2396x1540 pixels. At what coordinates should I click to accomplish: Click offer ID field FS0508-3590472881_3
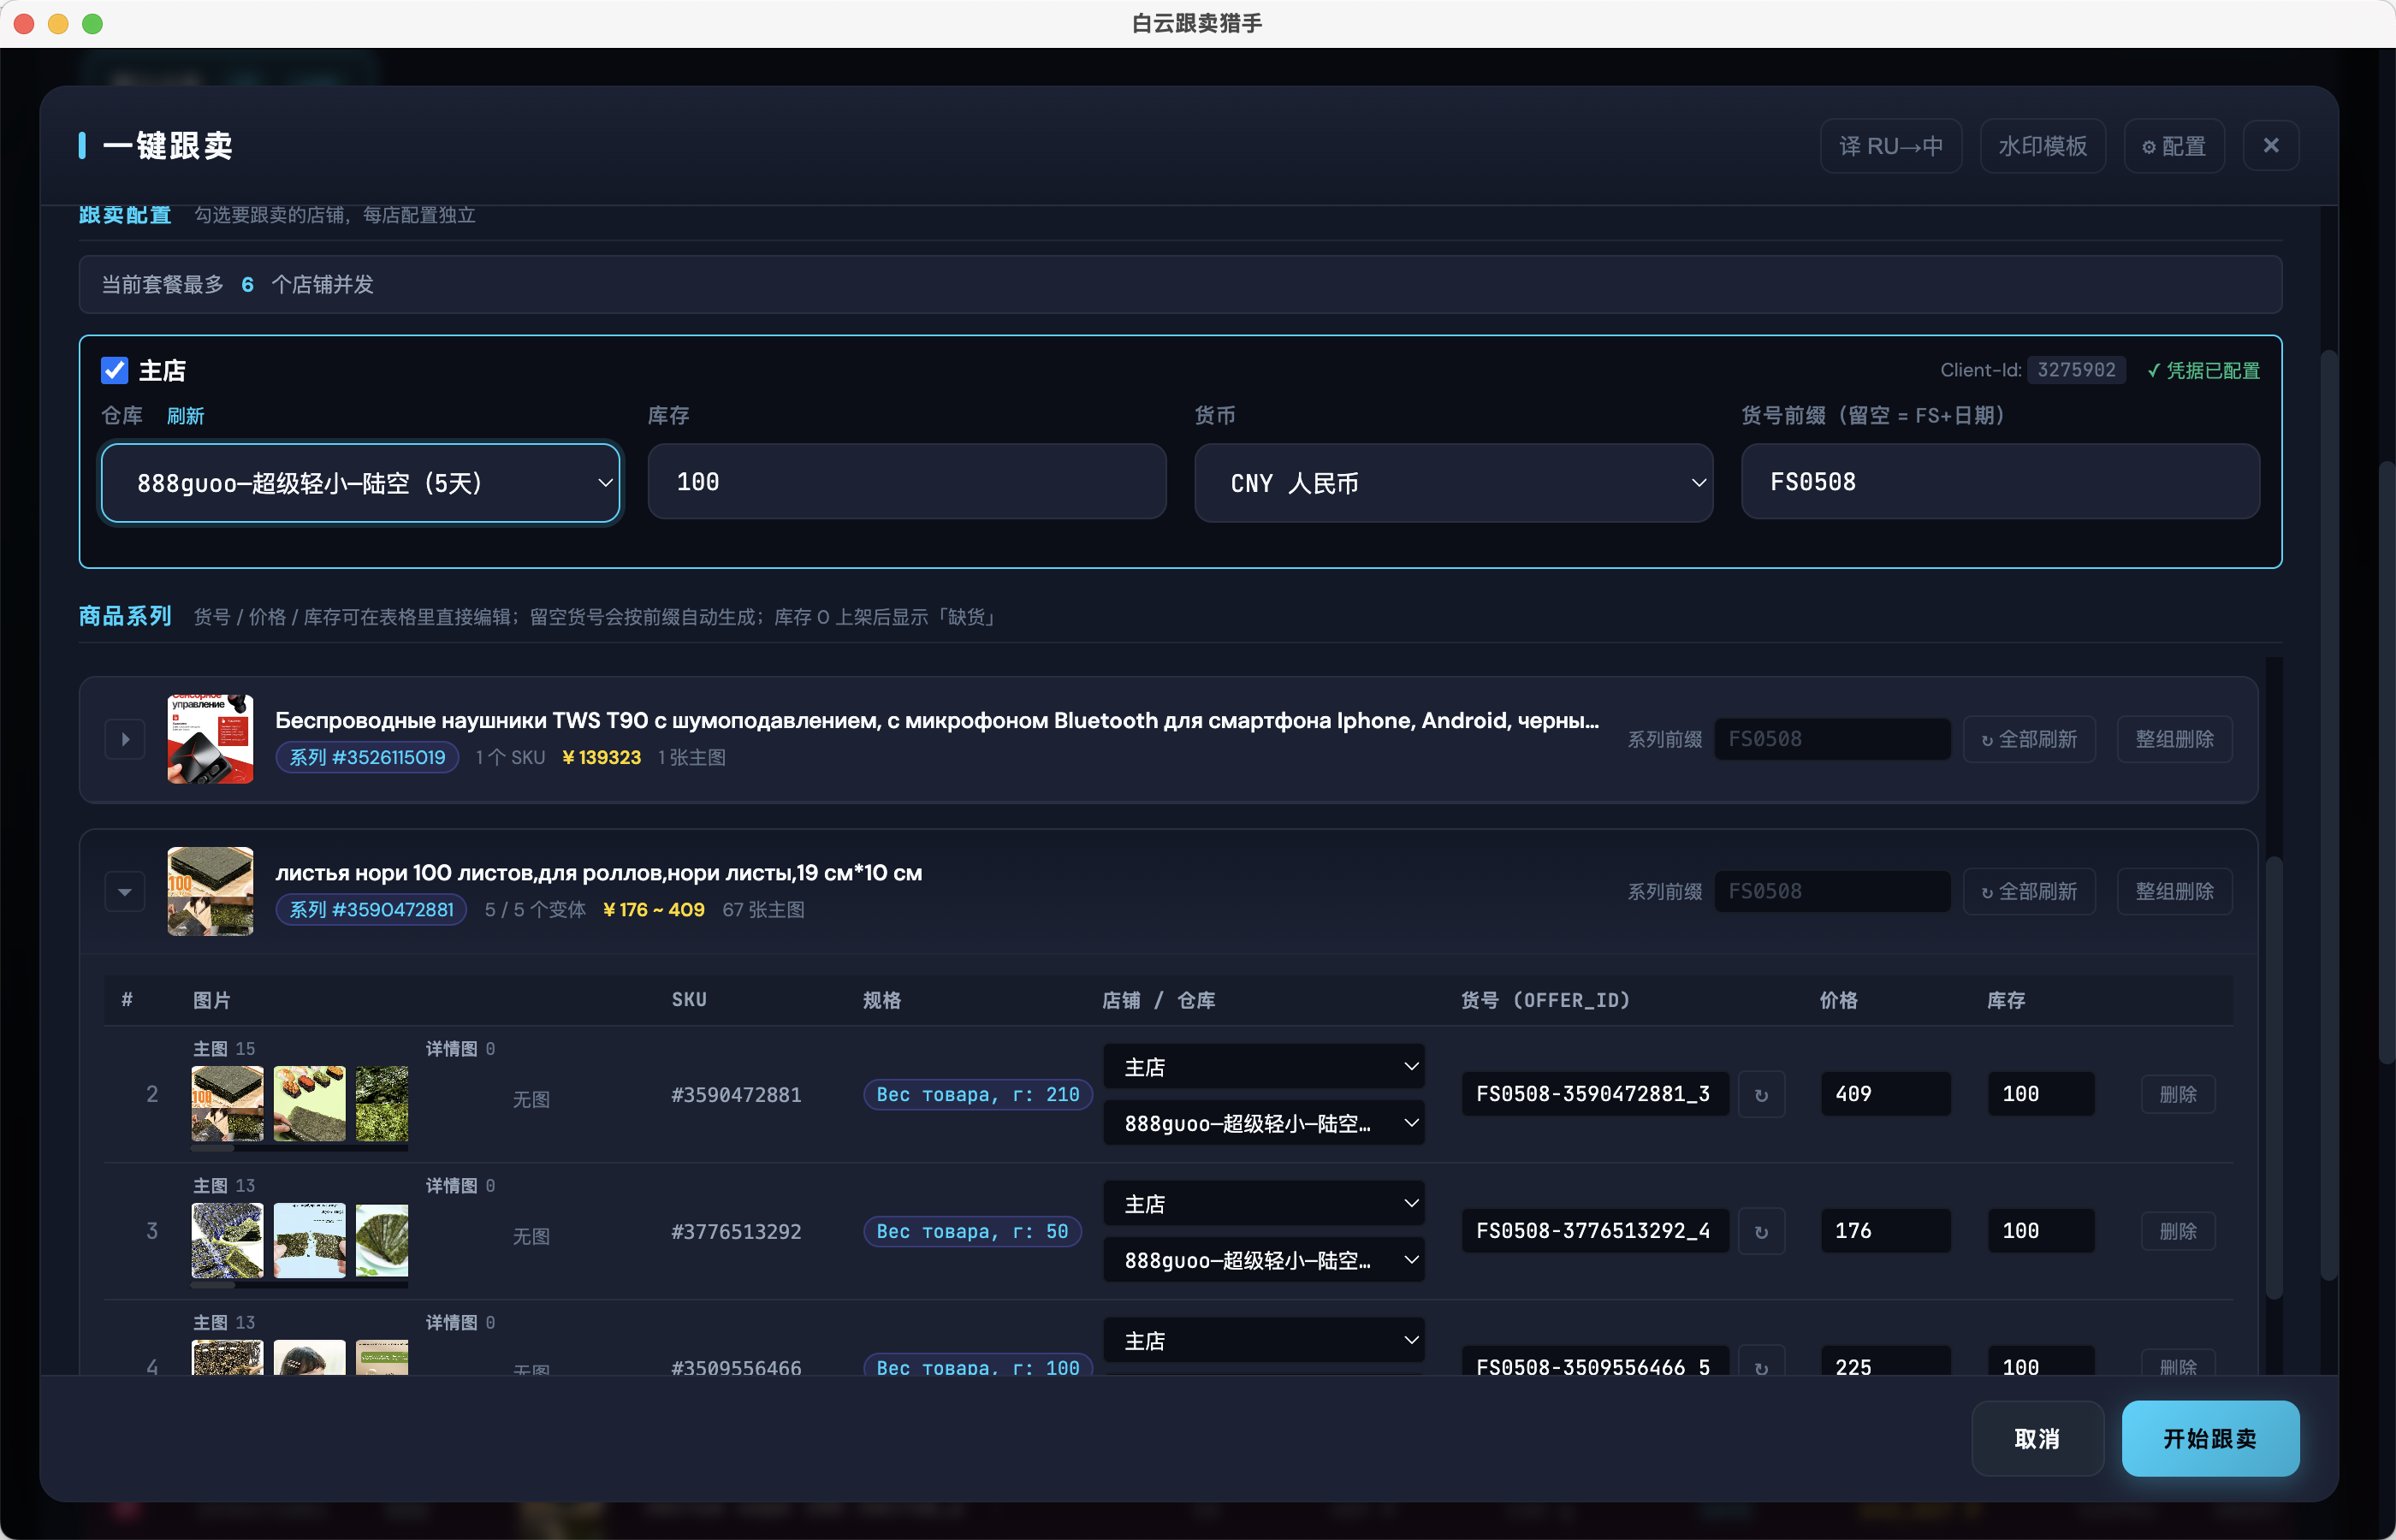(1595, 1095)
